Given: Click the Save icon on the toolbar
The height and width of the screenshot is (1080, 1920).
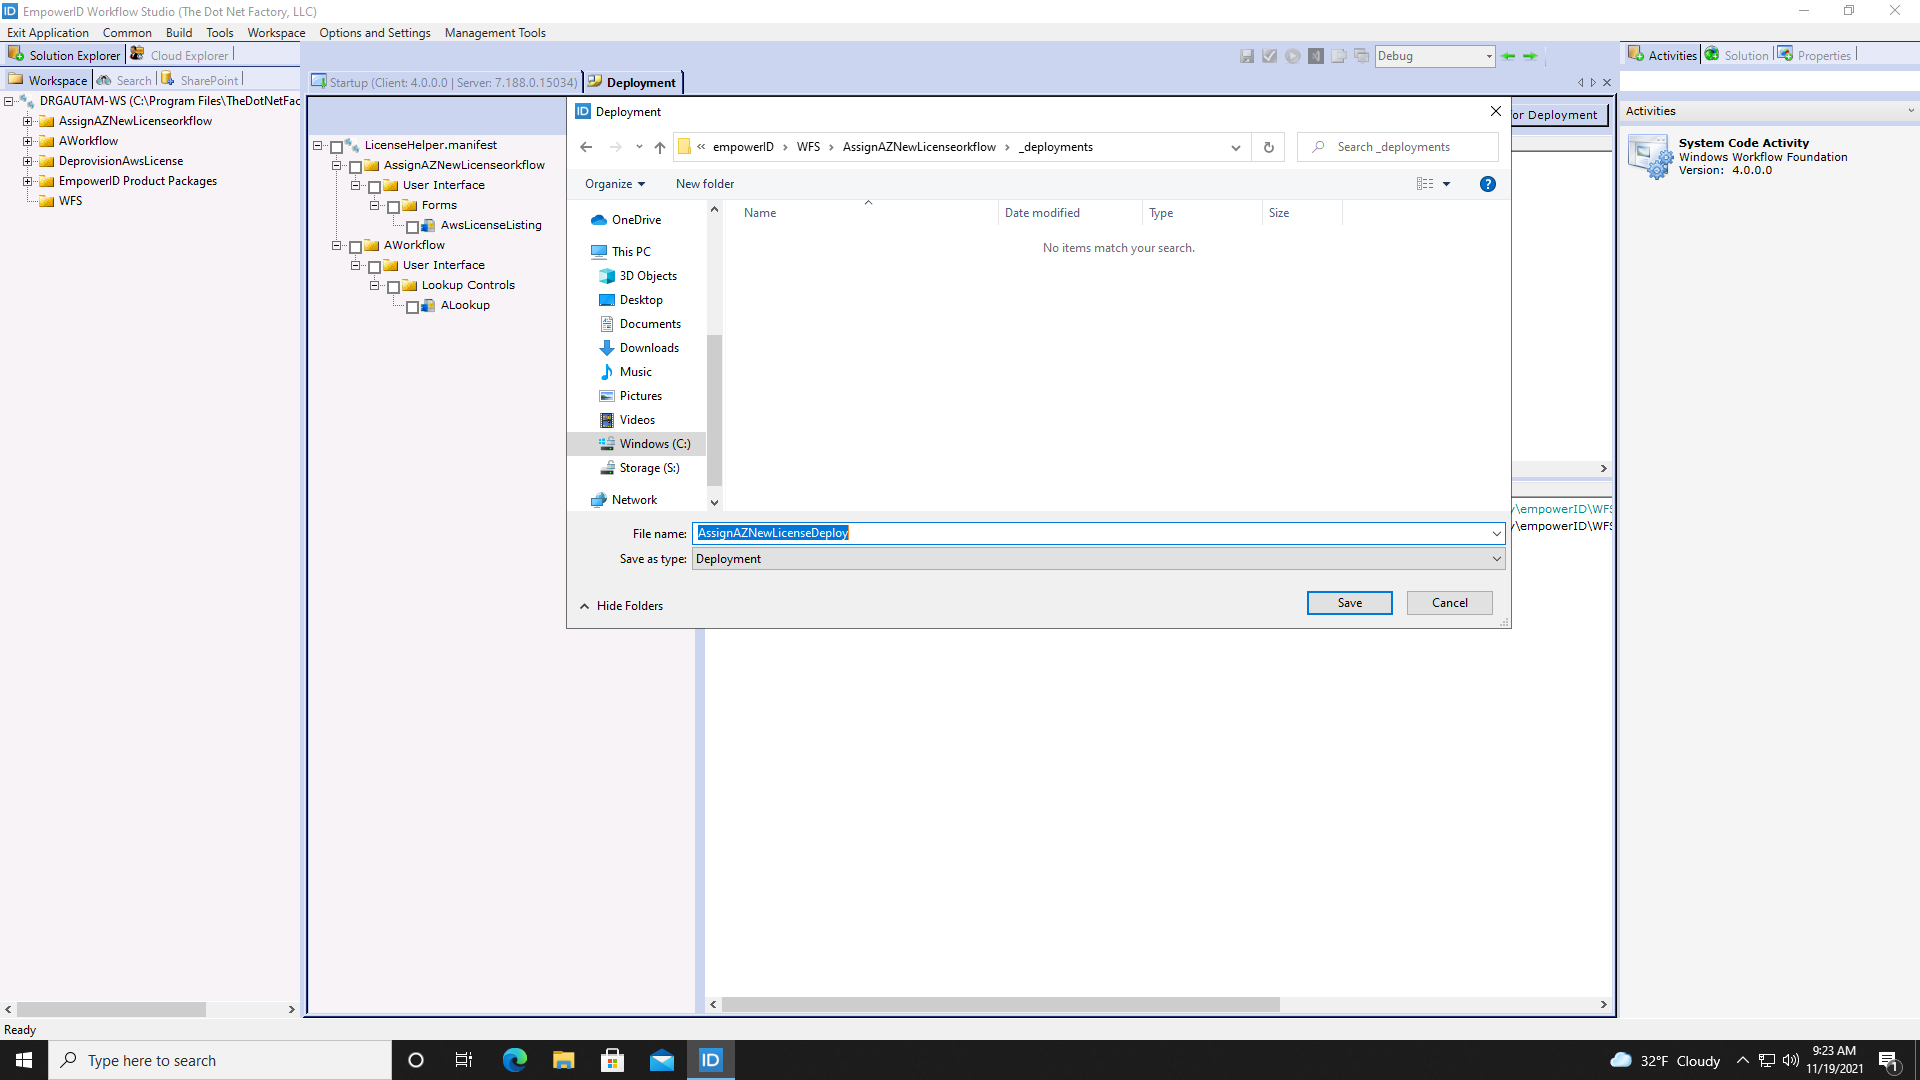Looking at the screenshot, I should pyautogui.click(x=1247, y=56).
